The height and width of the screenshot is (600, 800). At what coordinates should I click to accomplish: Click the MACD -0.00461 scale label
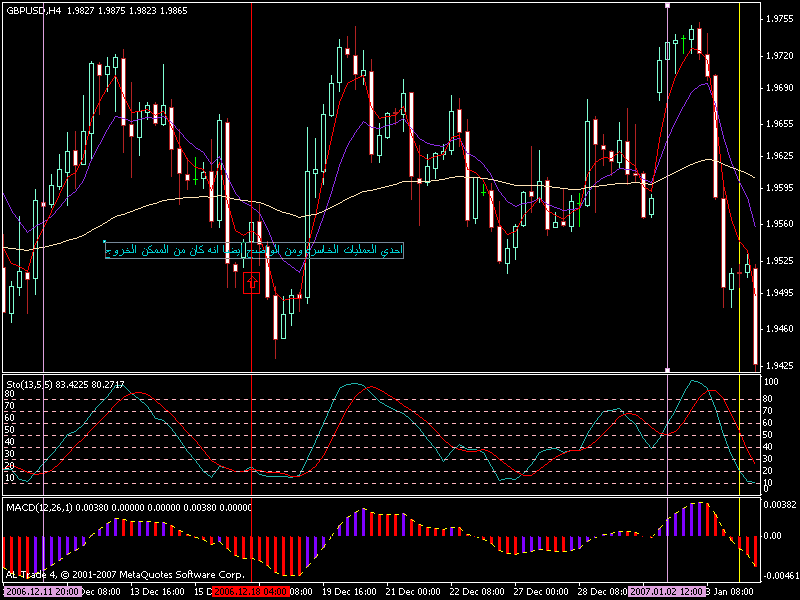(x=780, y=576)
